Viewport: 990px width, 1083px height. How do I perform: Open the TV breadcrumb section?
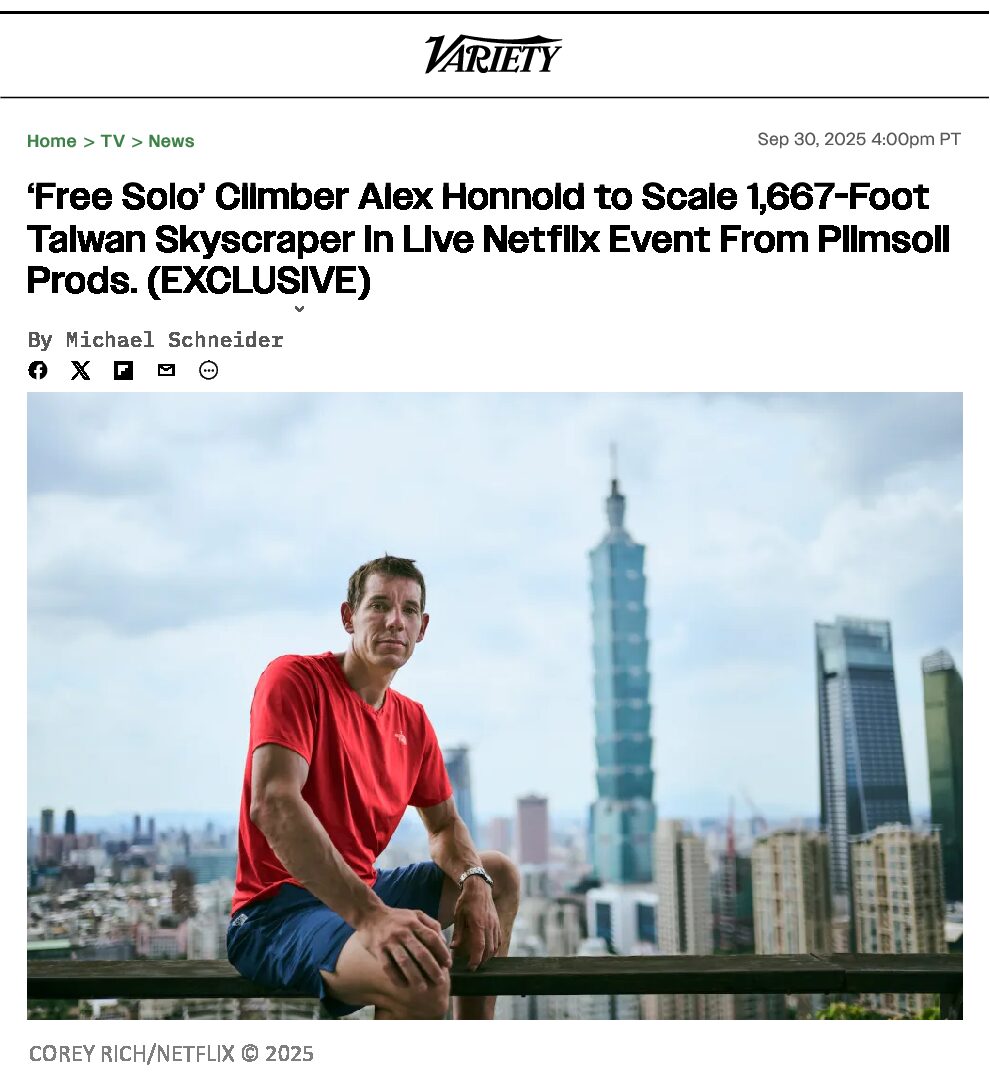coord(112,141)
